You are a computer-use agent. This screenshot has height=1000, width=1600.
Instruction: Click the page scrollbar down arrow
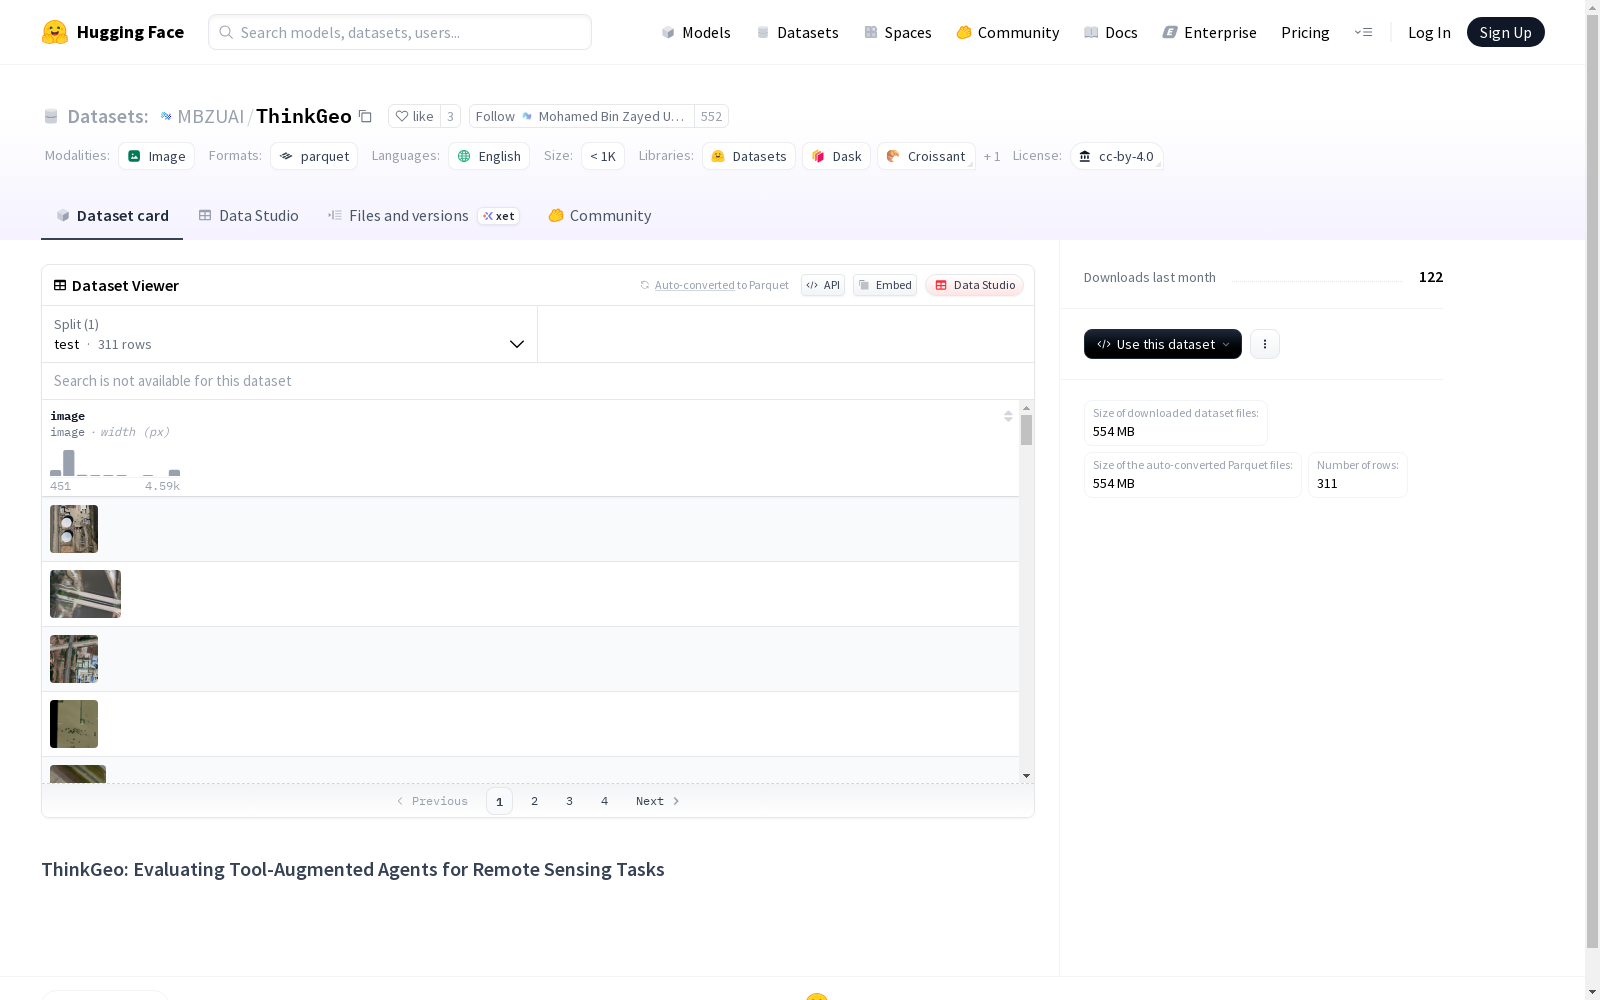[1592, 992]
